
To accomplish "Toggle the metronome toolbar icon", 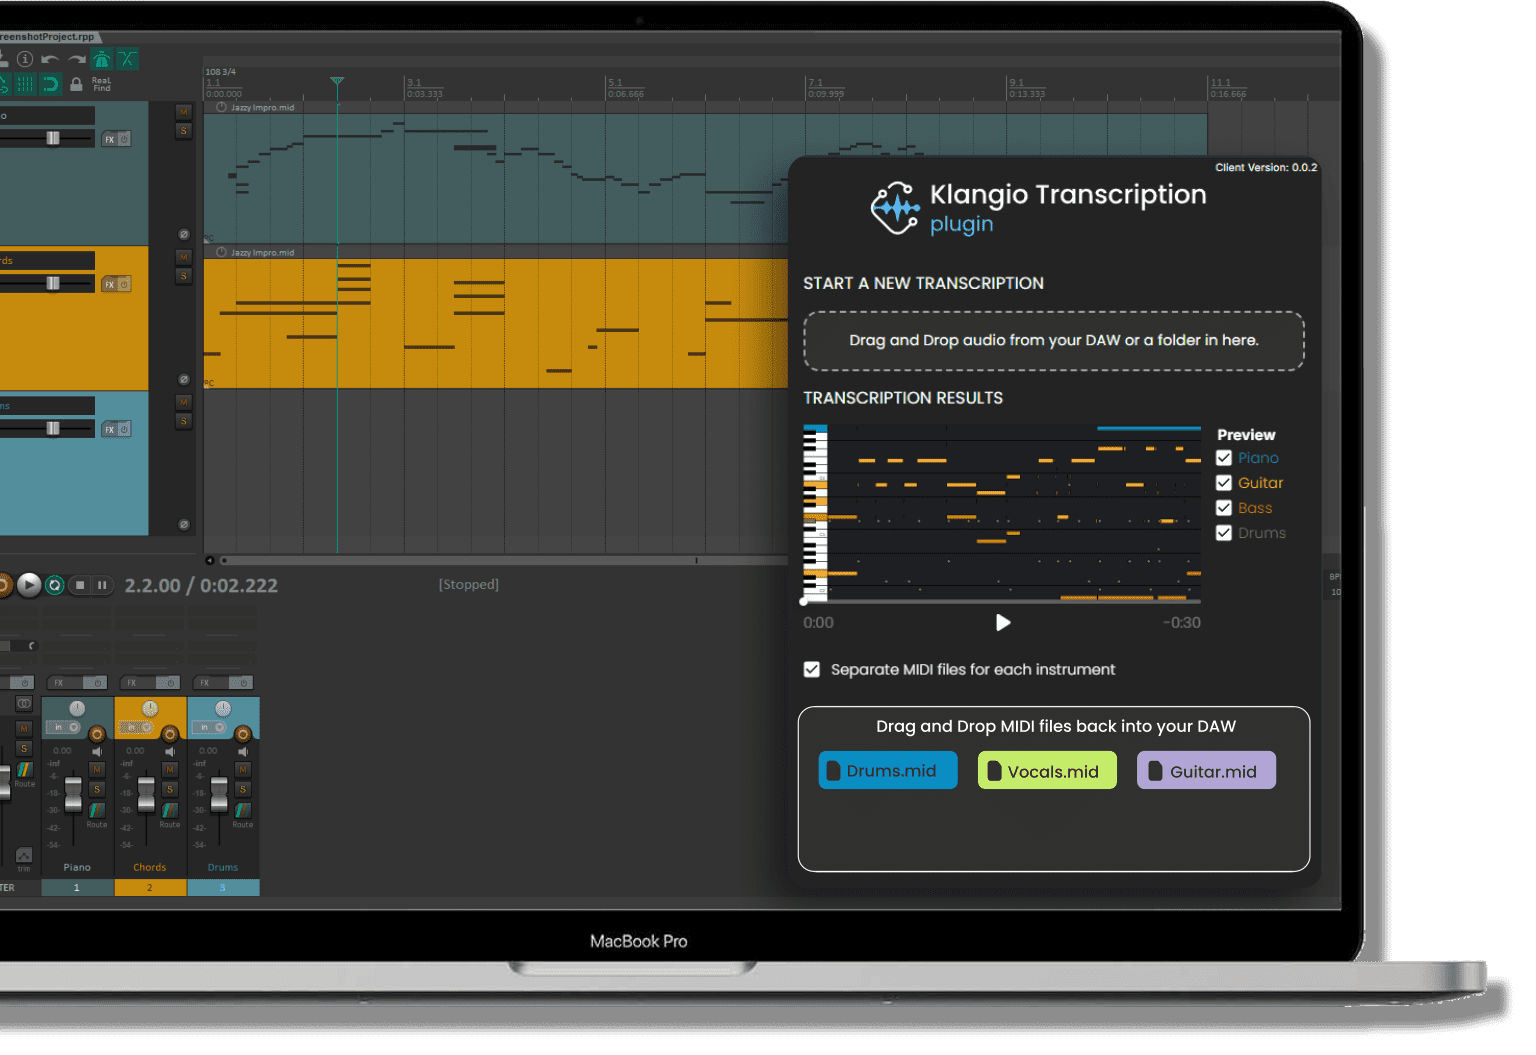I will click(100, 59).
